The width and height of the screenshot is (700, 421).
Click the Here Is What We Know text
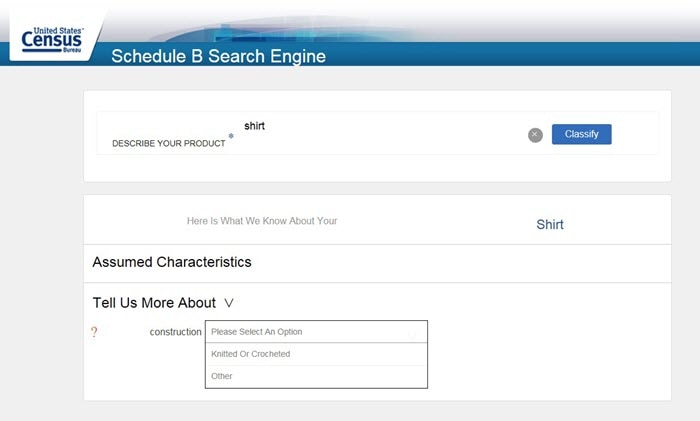tap(262, 221)
